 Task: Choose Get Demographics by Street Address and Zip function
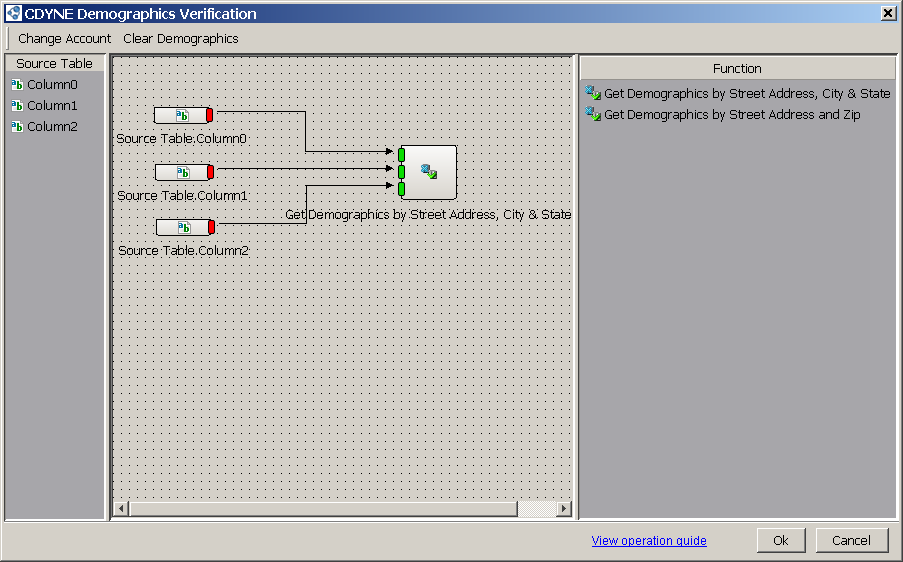(x=732, y=115)
